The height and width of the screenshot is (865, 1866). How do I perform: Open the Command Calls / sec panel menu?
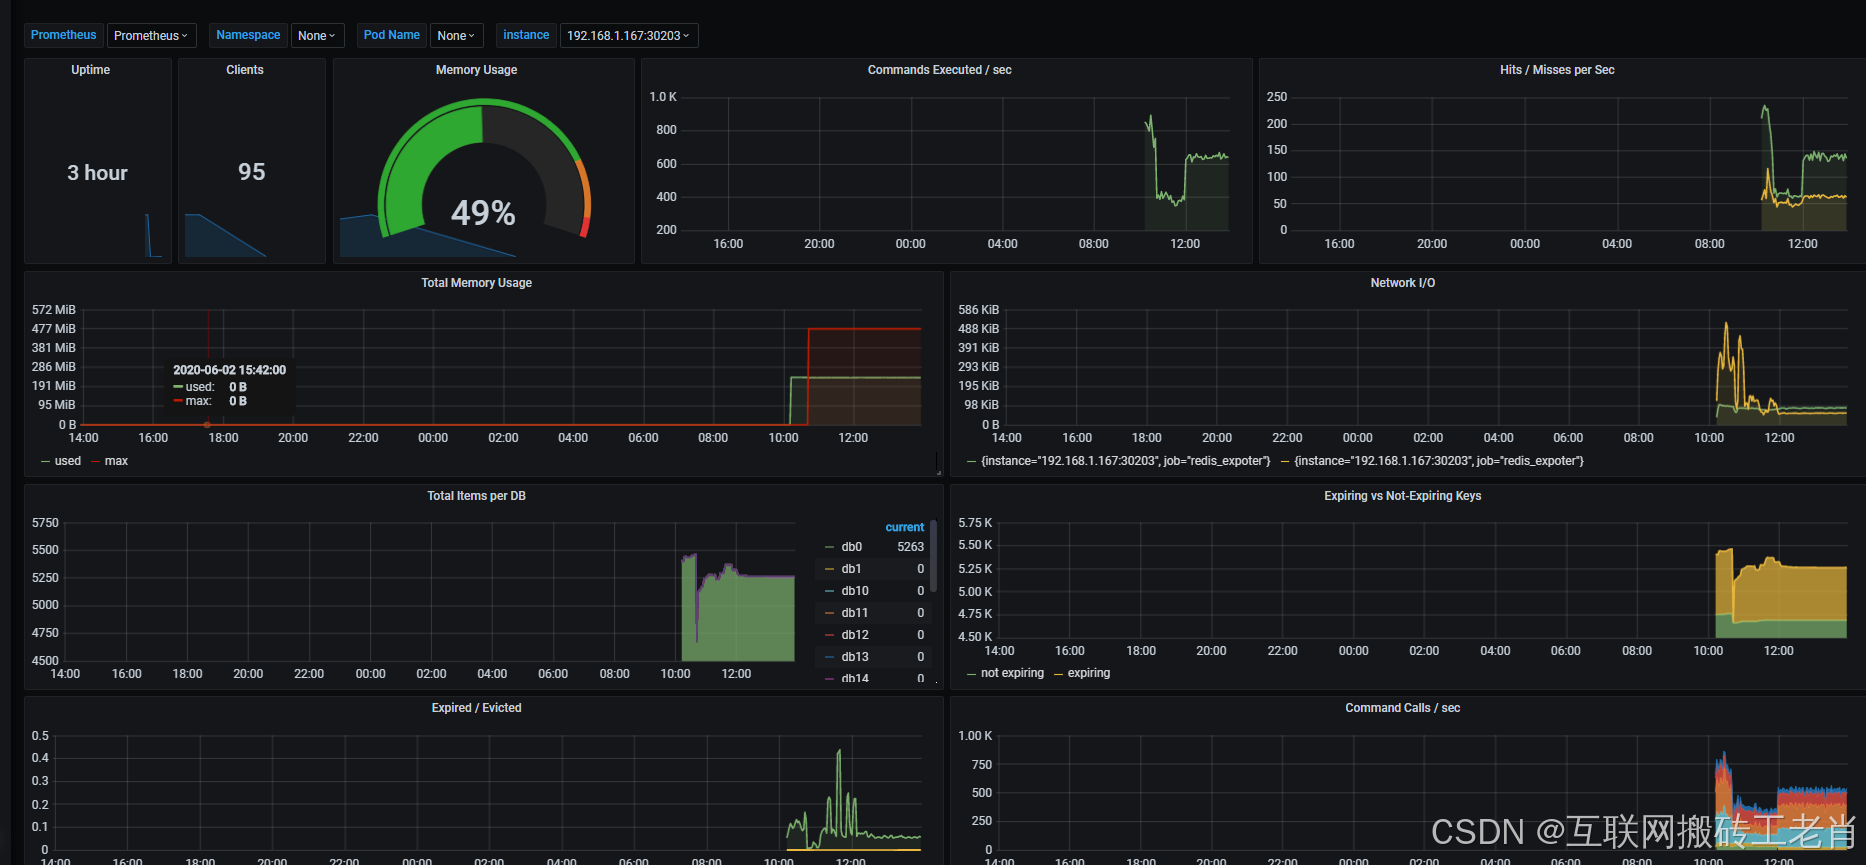pos(1402,708)
